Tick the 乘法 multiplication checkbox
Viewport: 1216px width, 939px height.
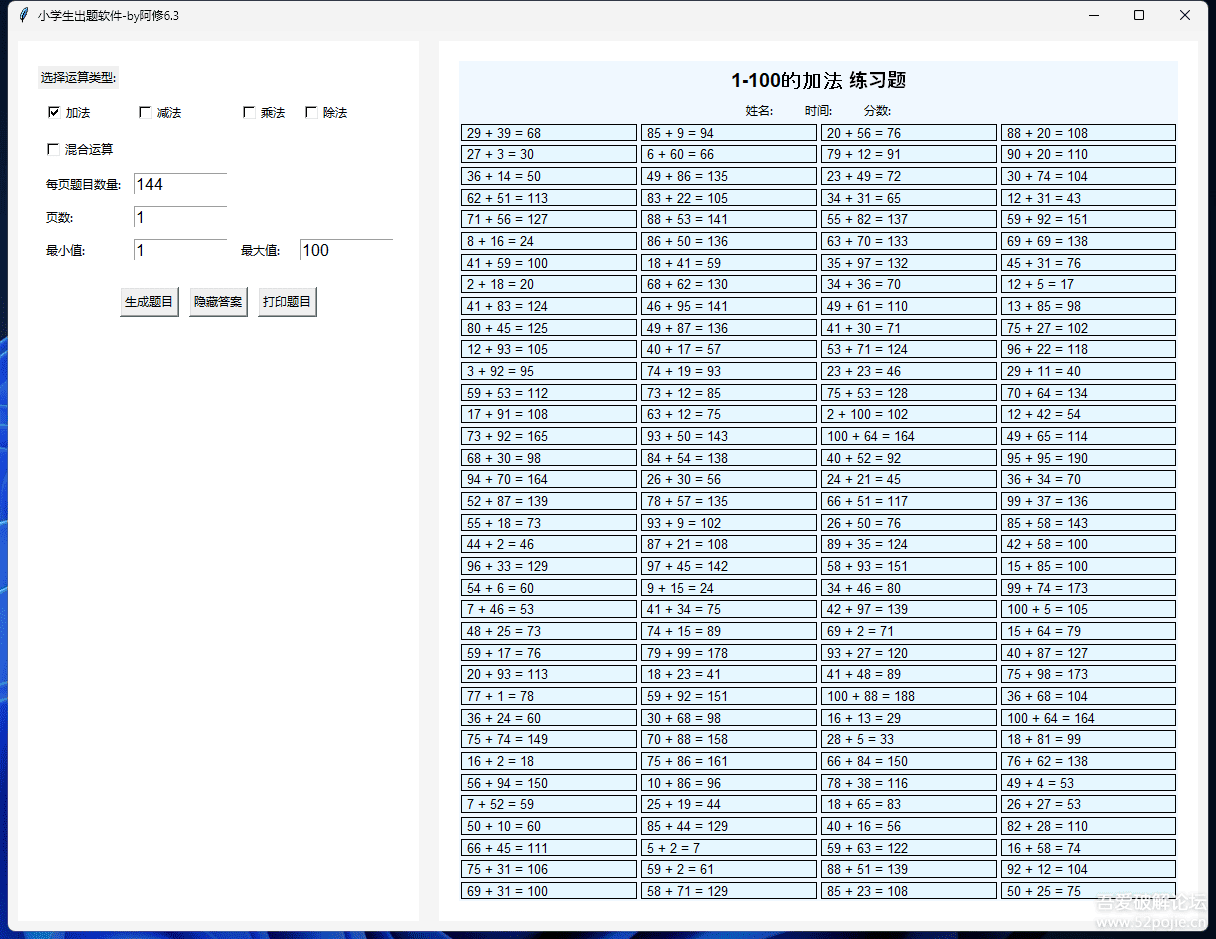pos(249,113)
